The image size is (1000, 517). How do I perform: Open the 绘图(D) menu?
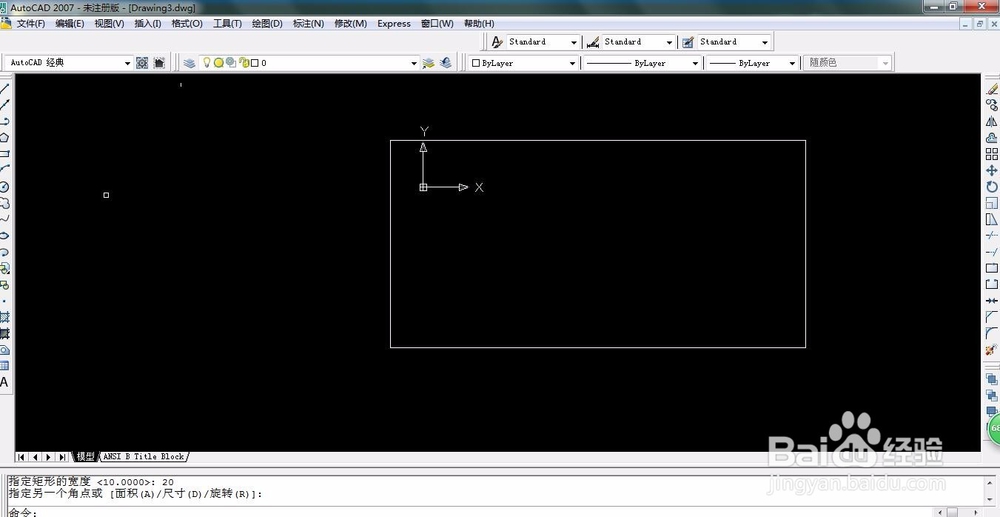click(x=267, y=24)
